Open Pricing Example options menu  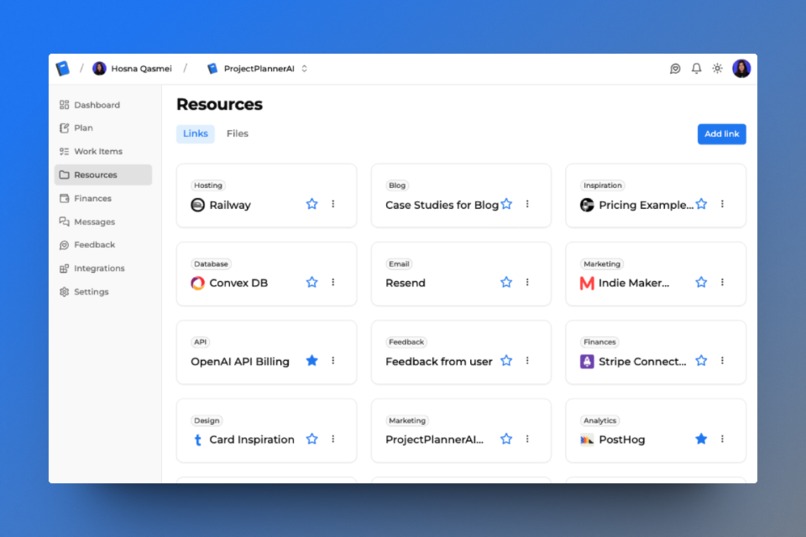tap(722, 204)
